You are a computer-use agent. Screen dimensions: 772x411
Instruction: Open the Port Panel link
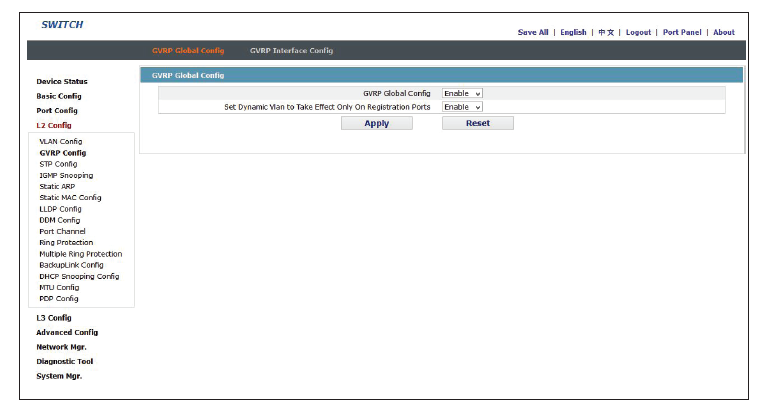(x=682, y=32)
